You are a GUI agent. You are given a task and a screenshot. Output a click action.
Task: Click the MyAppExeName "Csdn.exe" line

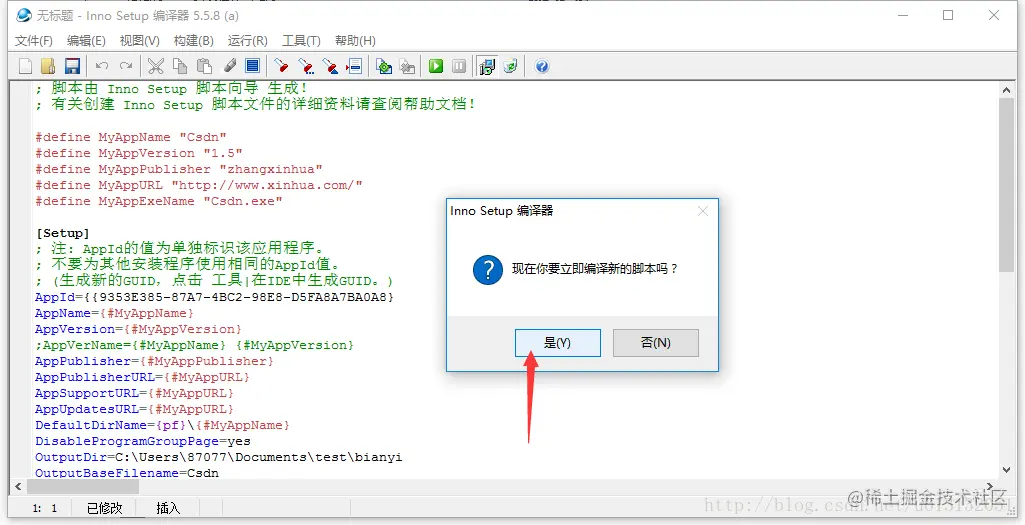(159, 201)
